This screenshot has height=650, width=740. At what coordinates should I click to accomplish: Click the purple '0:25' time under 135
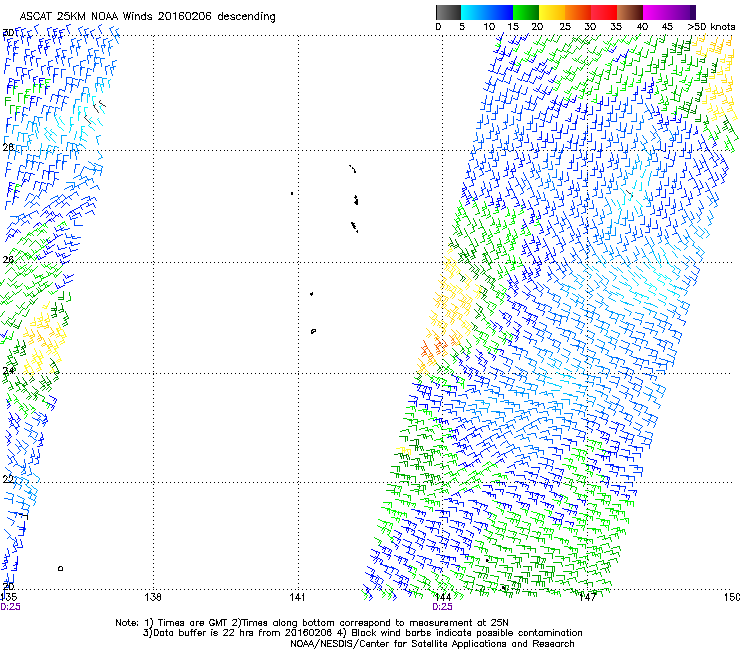tap(11, 606)
